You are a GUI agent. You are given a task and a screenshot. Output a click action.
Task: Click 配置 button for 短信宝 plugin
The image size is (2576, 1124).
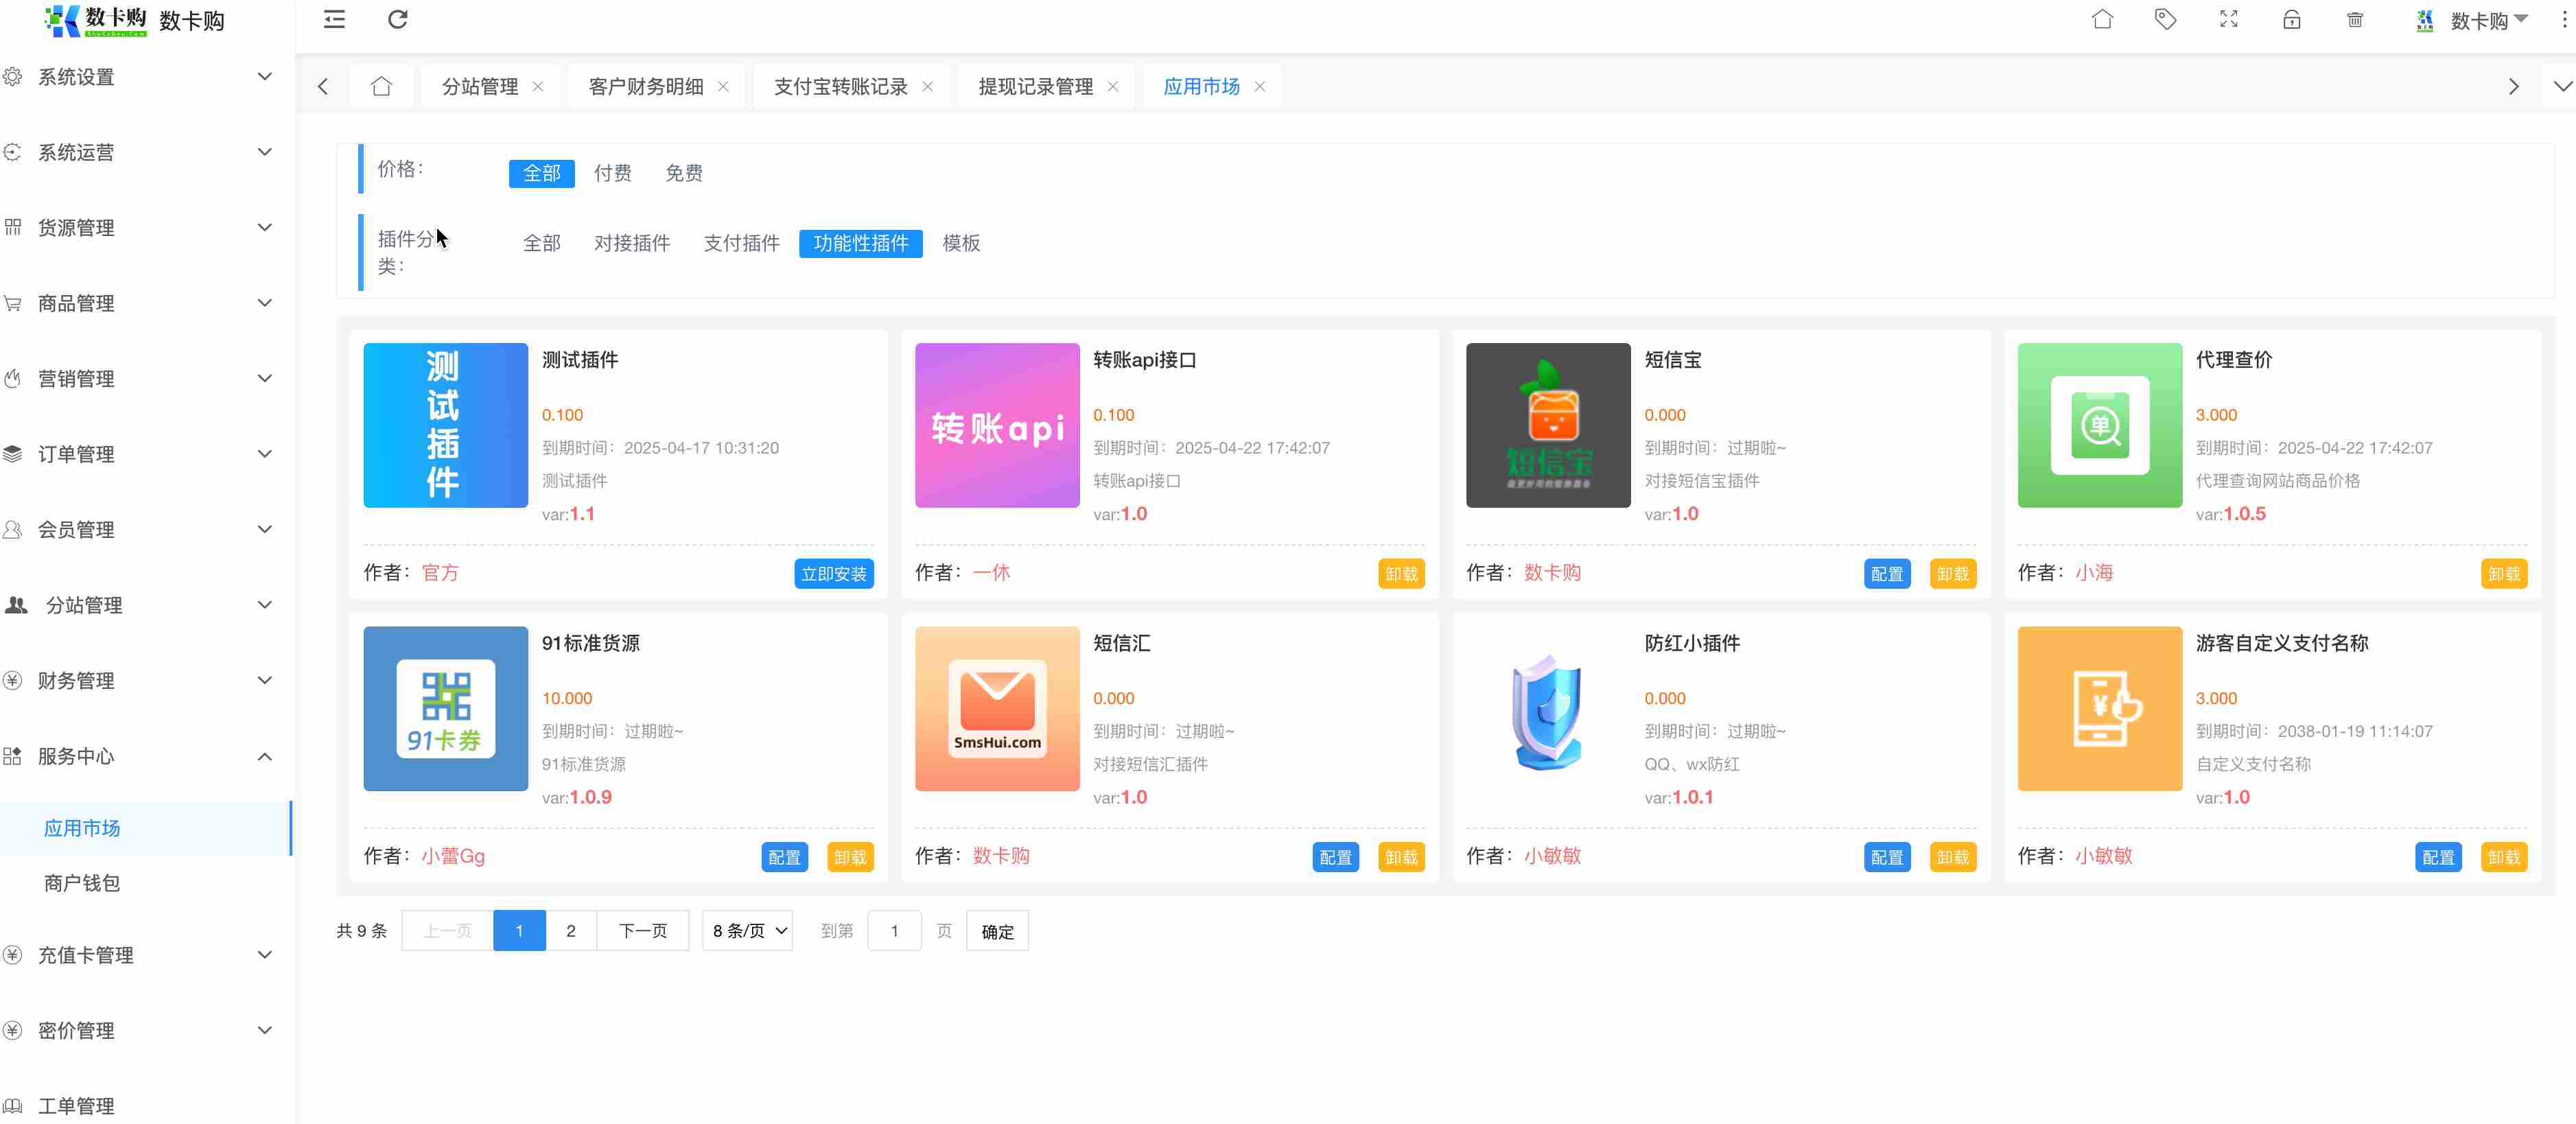tap(1886, 574)
